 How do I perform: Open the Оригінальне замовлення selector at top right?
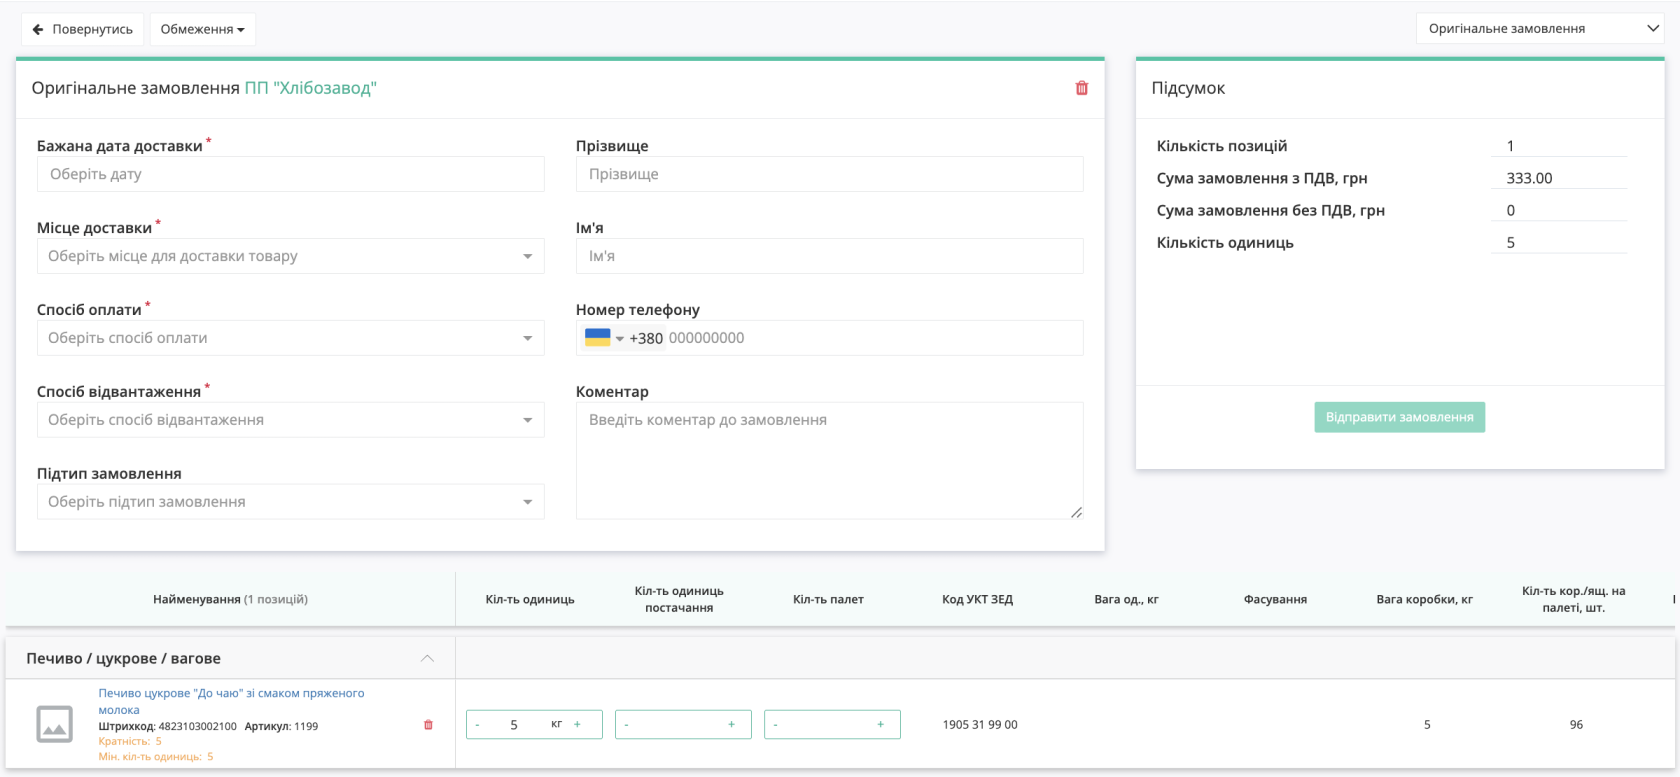pos(1541,29)
